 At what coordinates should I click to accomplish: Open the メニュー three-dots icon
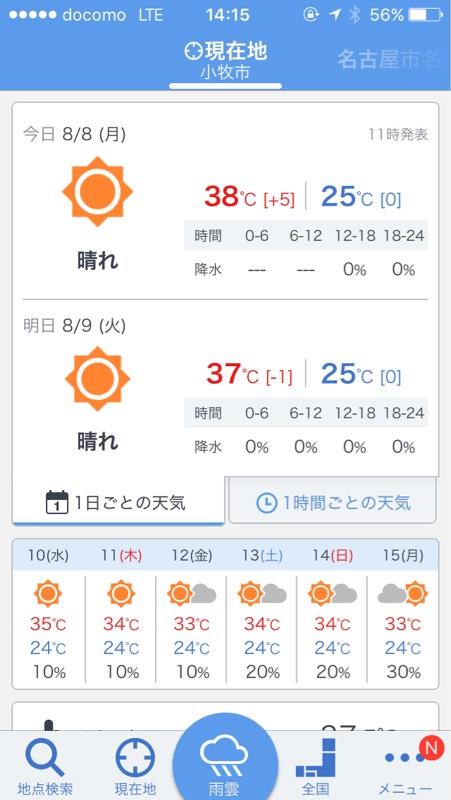405,758
